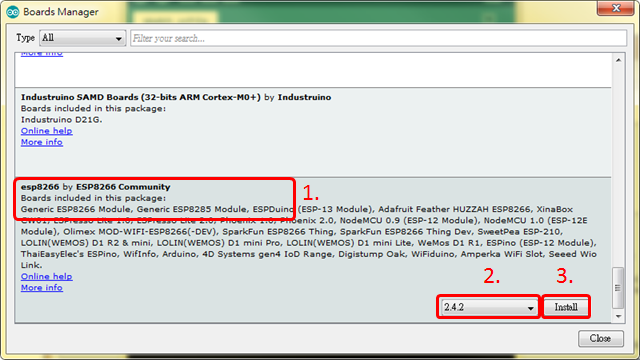Viewport: 640px width, 360px height.
Task: Close window with the red X button
Action: [616, 8]
